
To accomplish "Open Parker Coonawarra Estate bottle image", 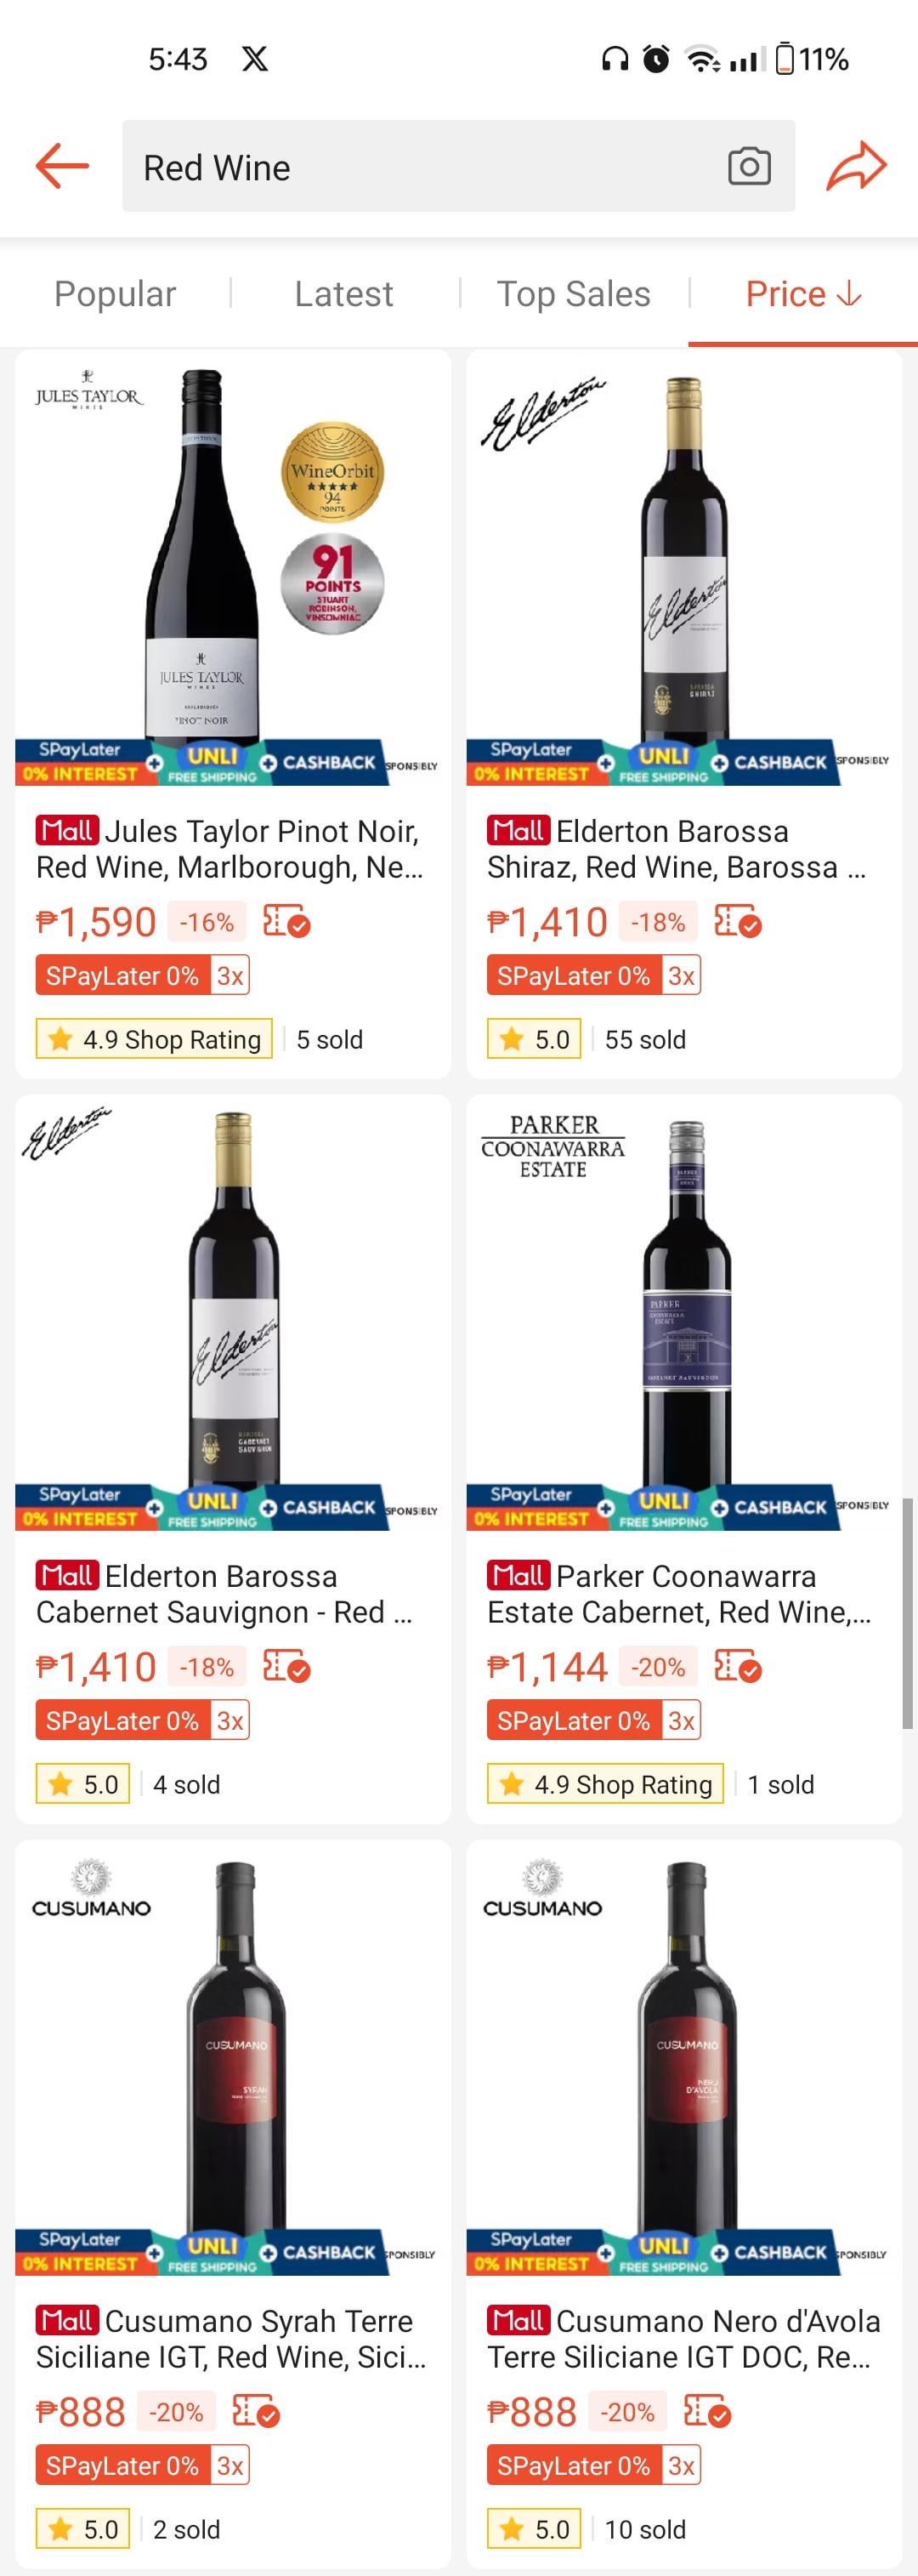I will pyautogui.click(x=684, y=1300).
